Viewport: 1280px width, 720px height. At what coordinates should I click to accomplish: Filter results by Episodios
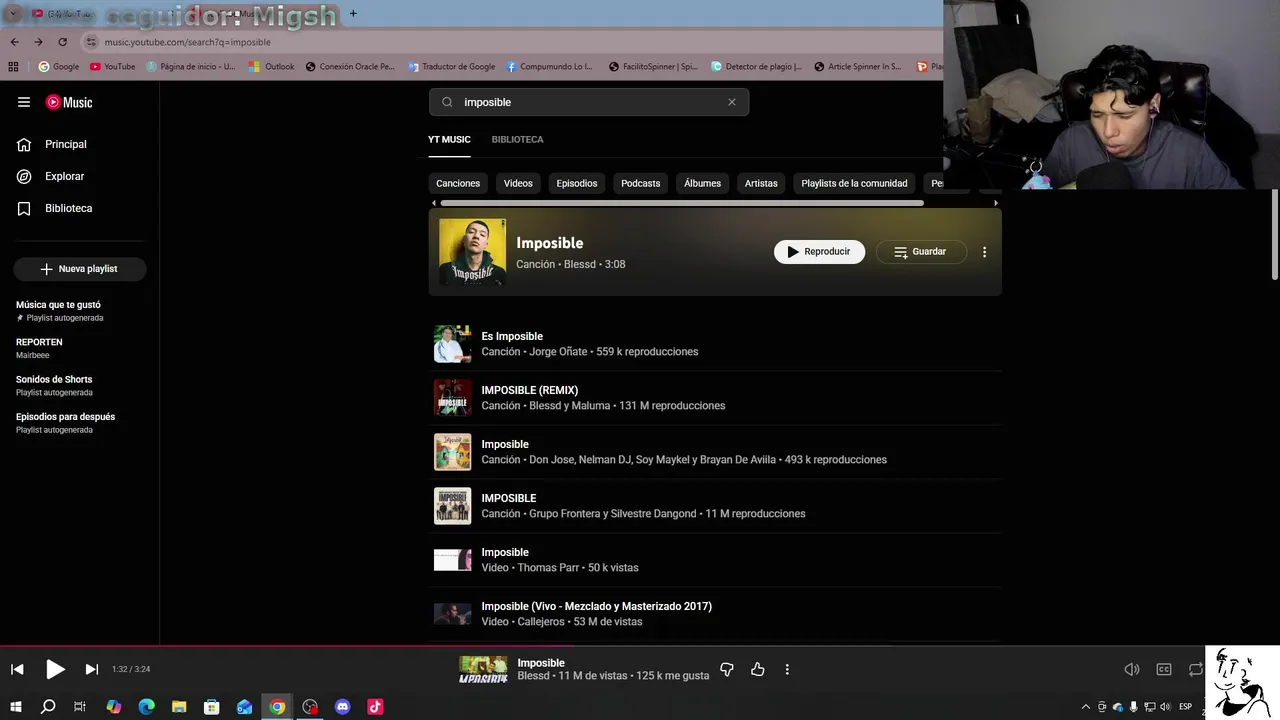[576, 183]
